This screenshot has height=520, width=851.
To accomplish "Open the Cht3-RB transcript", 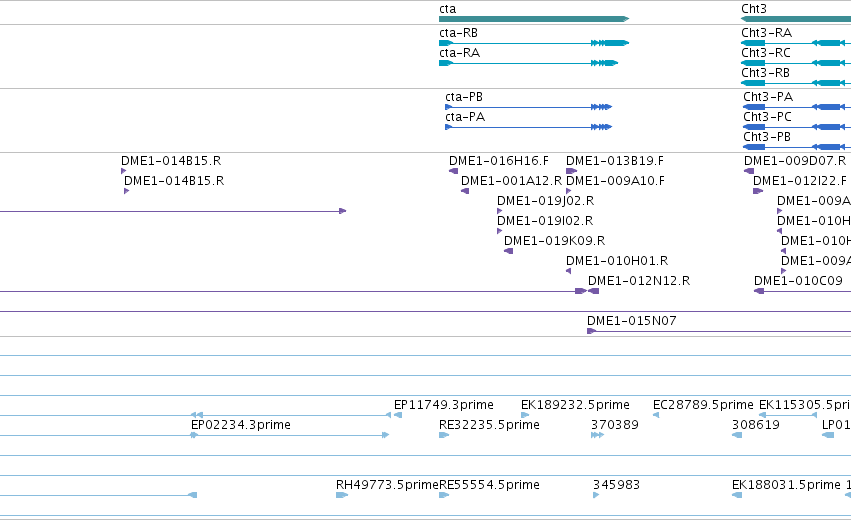I will coord(765,73).
